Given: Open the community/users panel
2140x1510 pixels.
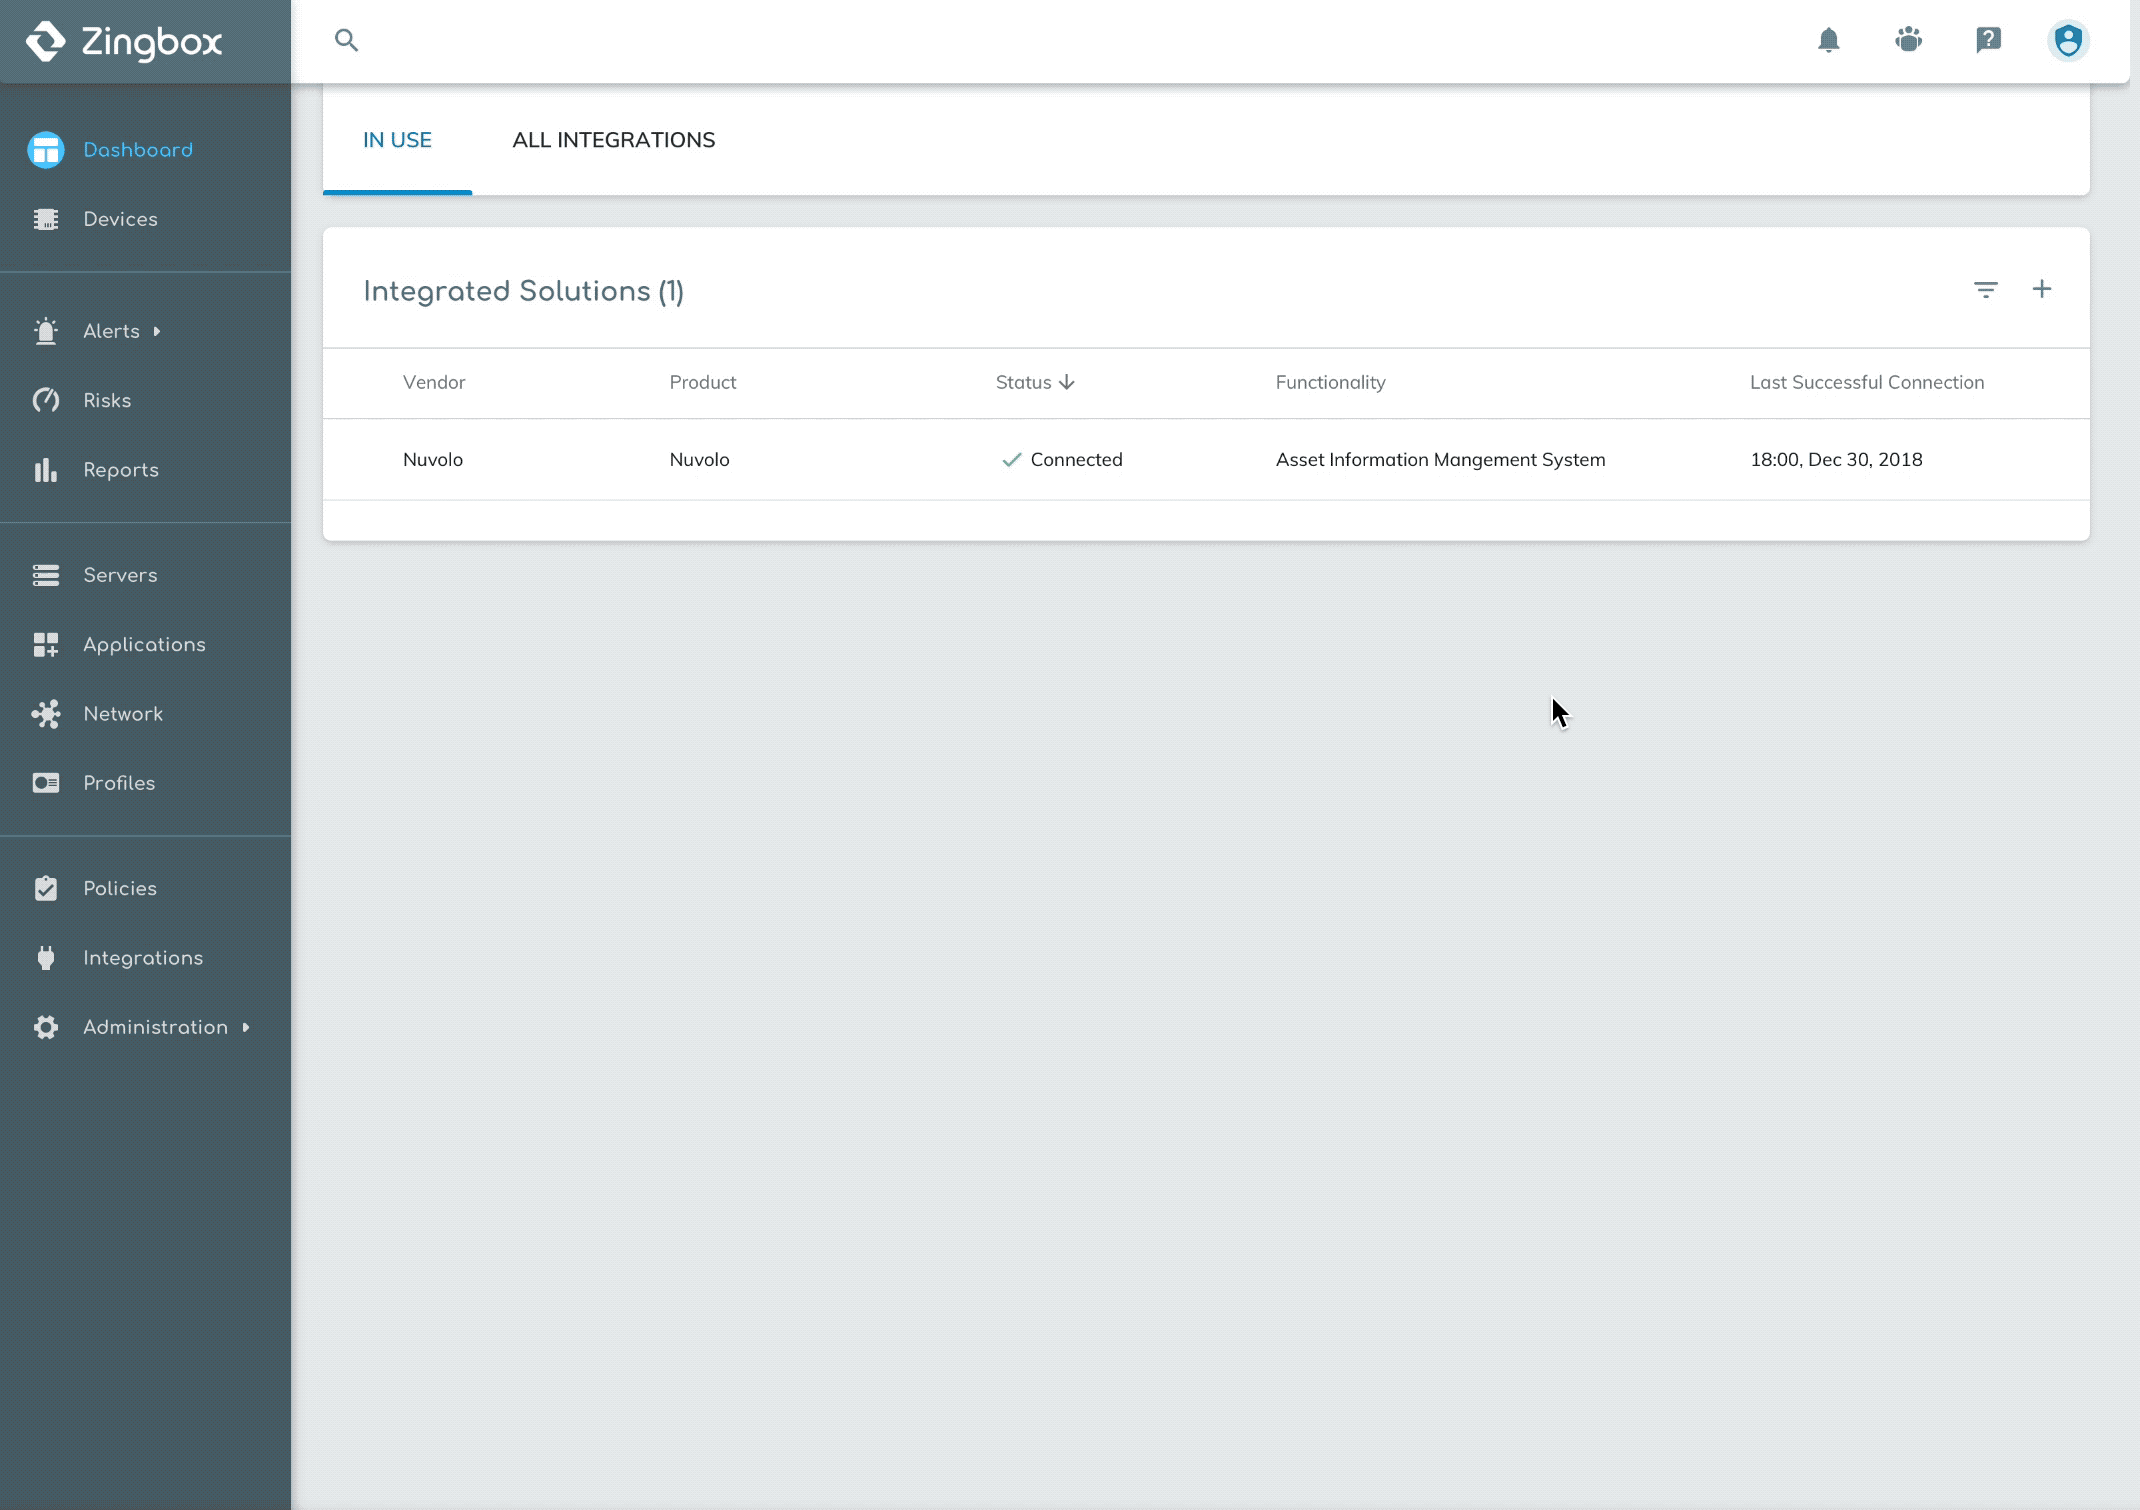Looking at the screenshot, I should click(x=1908, y=40).
